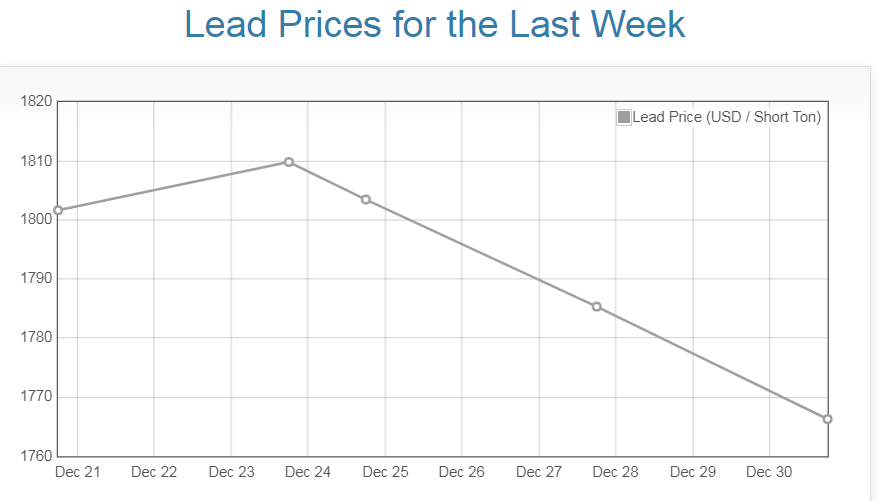Click the 1760 y-axis label

(x=36, y=457)
